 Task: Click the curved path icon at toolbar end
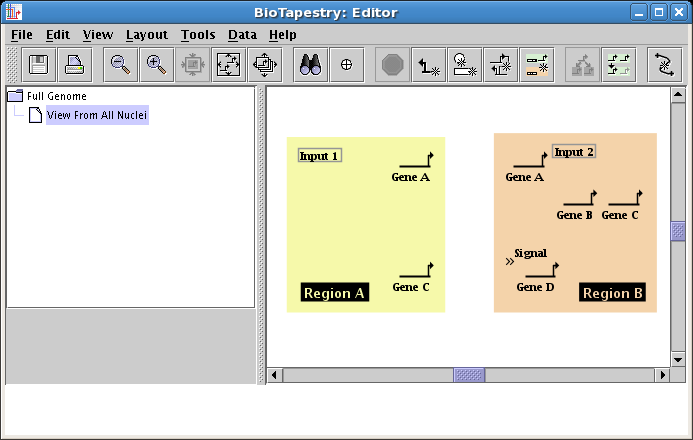pyautogui.click(x=664, y=65)
